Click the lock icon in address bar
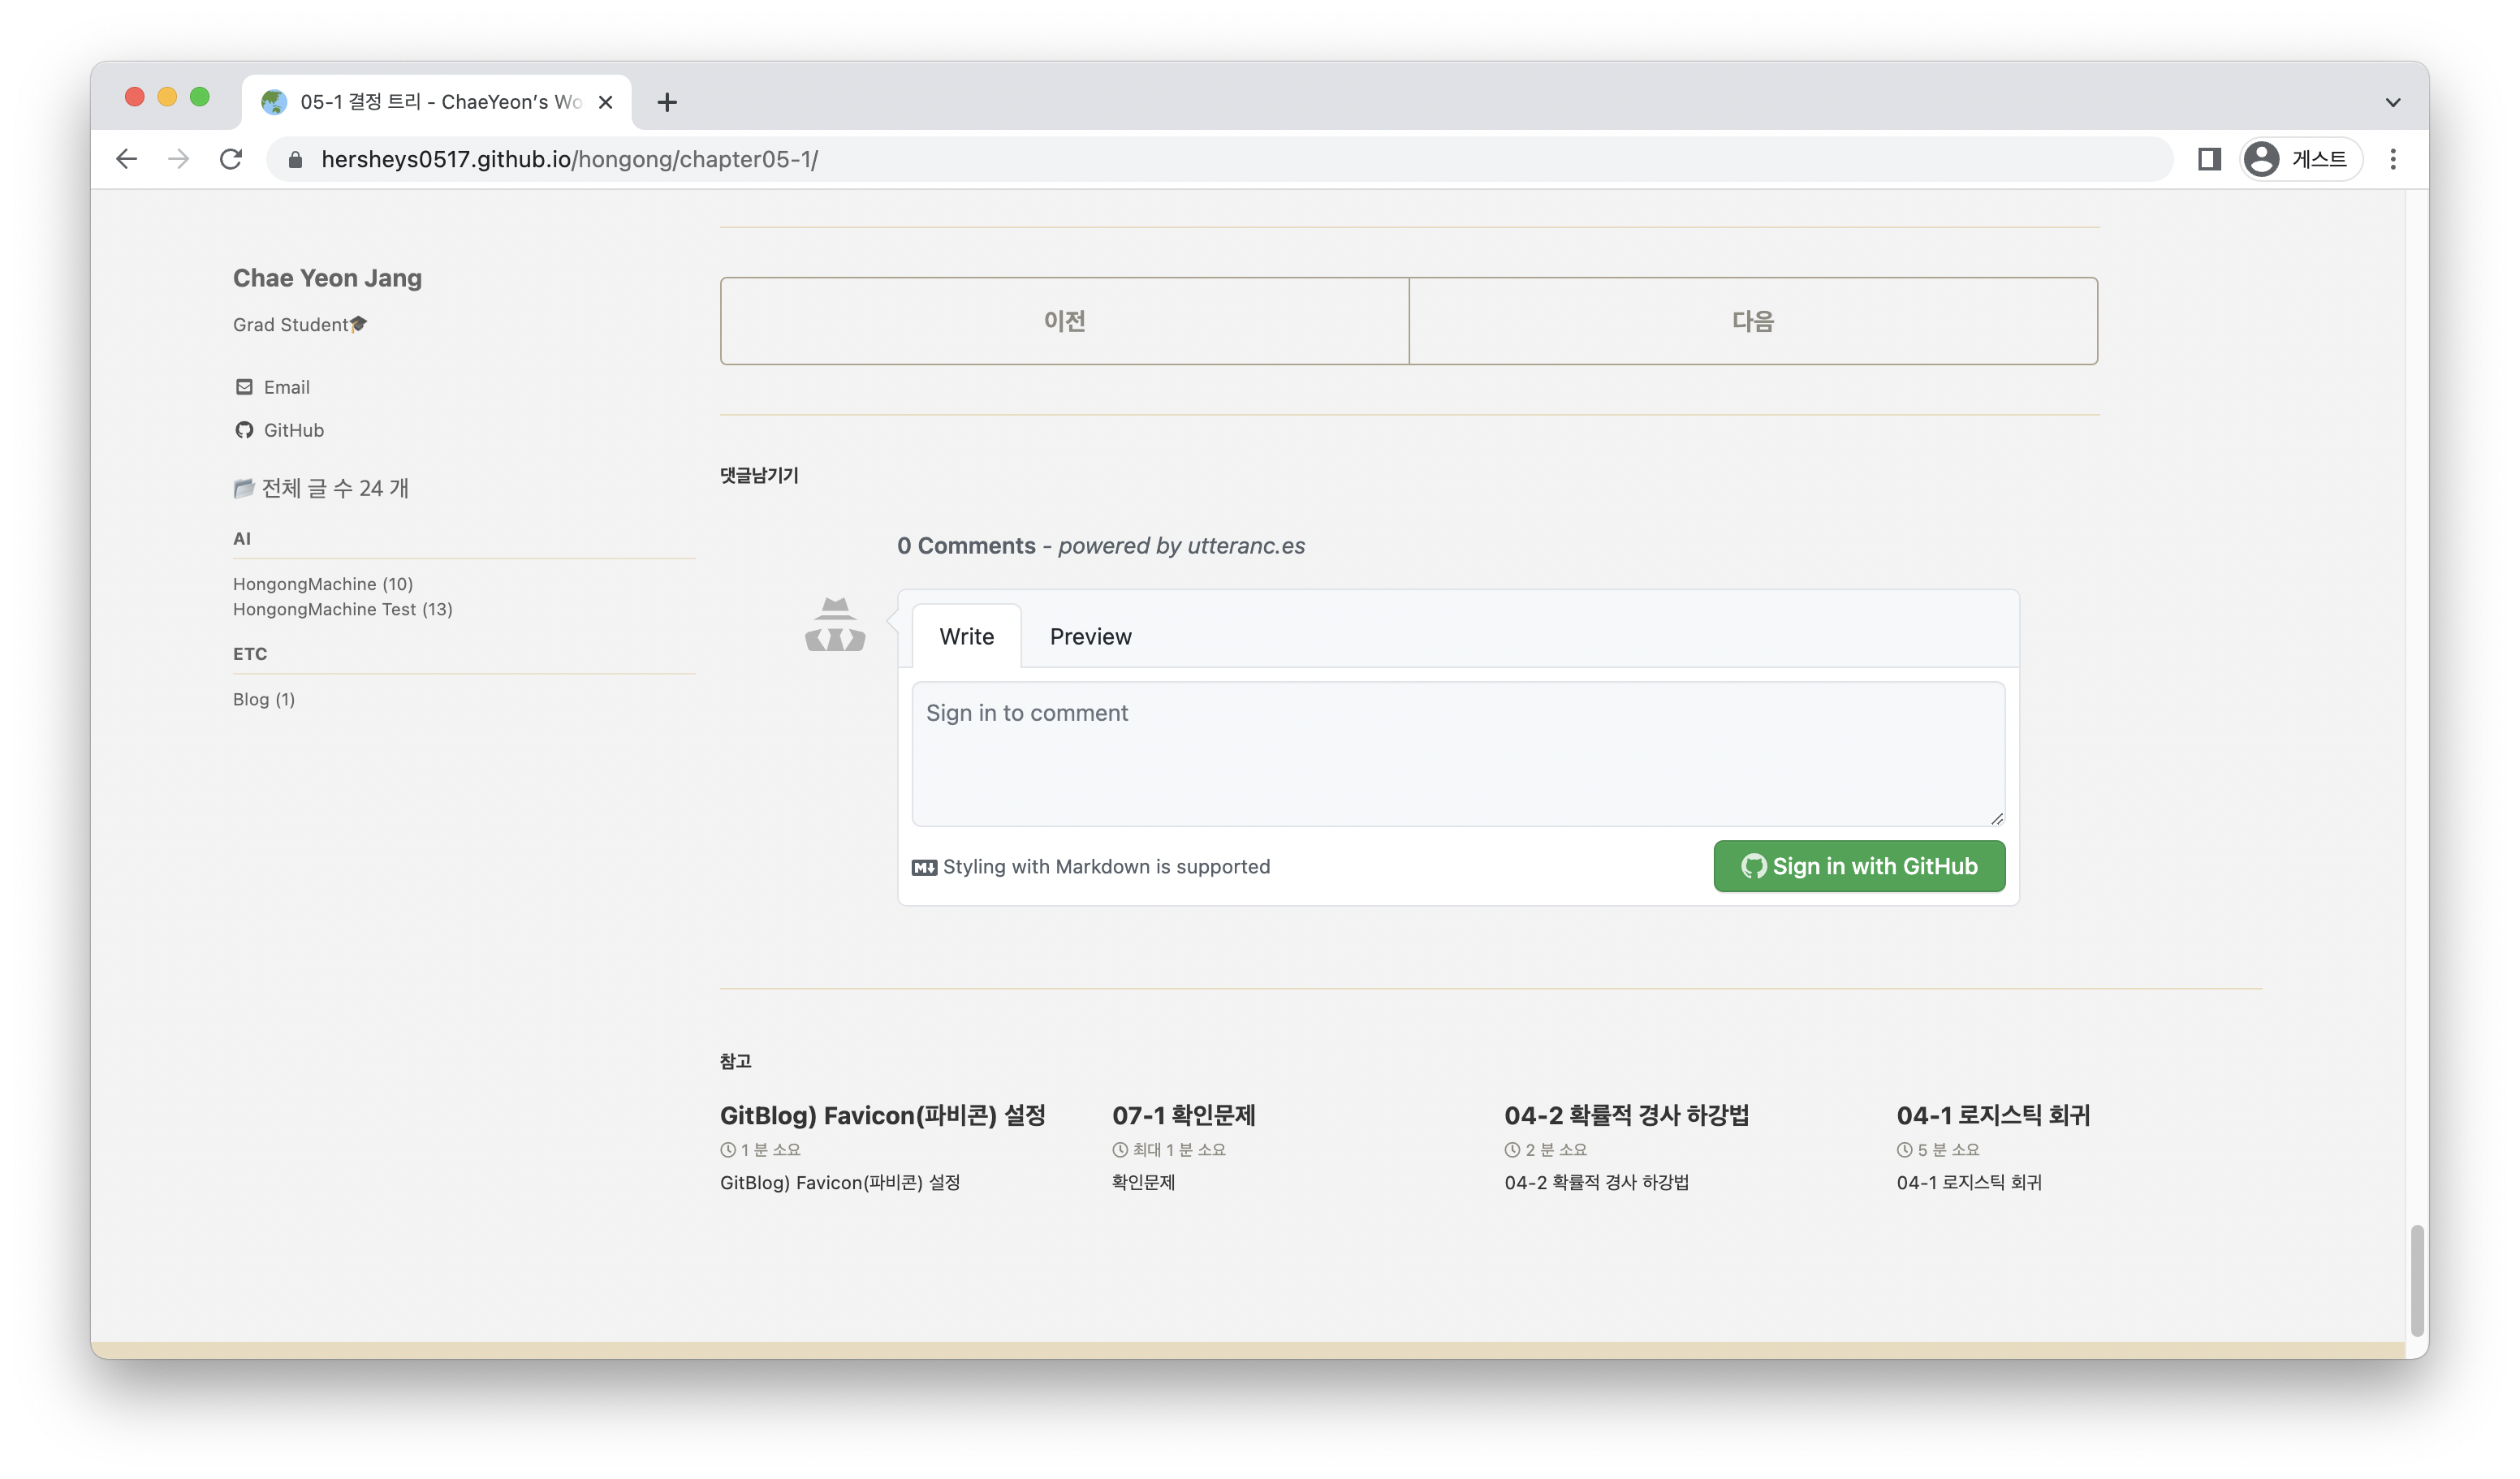Image resolution: width=2520 pixels, height=1479 pixels. 295,160
